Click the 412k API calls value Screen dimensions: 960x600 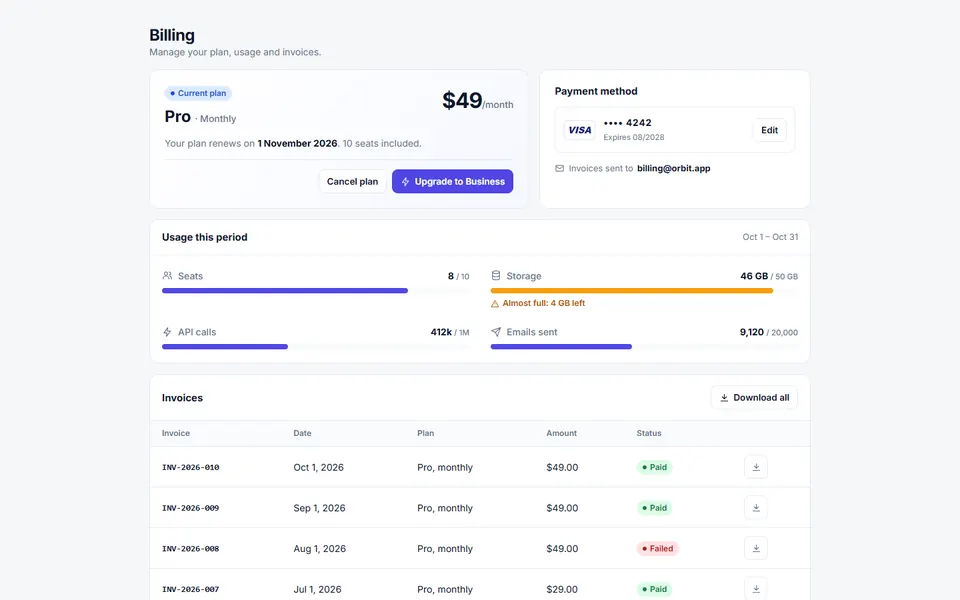pos(441,332)
